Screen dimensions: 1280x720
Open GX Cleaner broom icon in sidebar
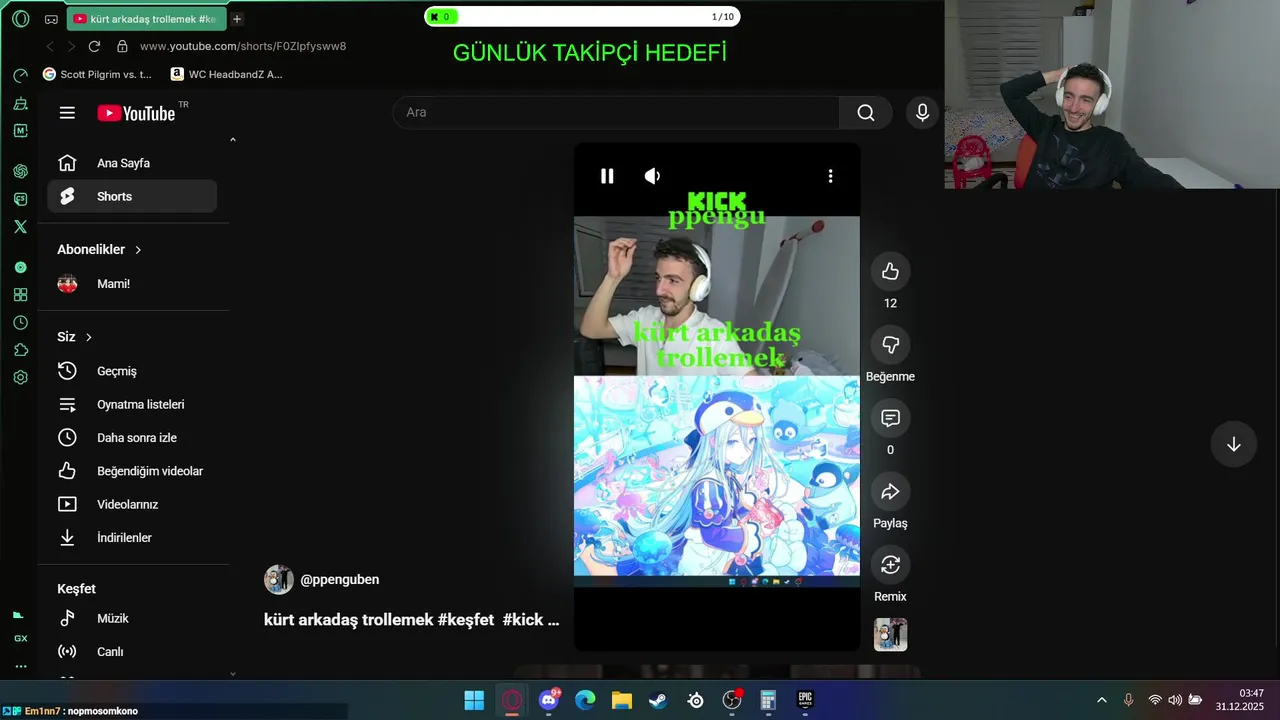(x=20, y=103)
